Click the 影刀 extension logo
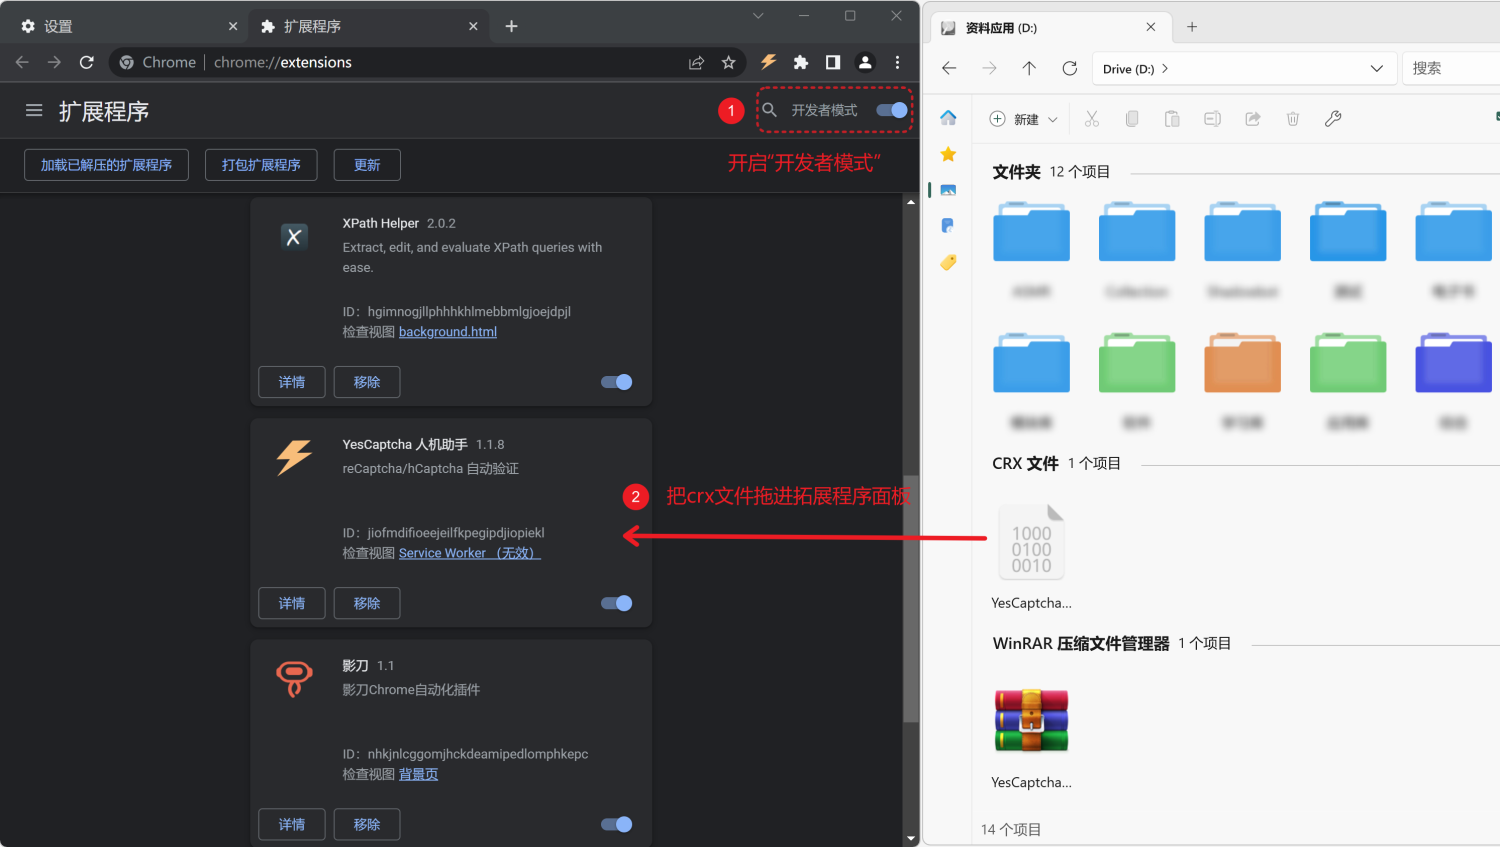This screenshot has height=847, width=1500. point(294,679)
